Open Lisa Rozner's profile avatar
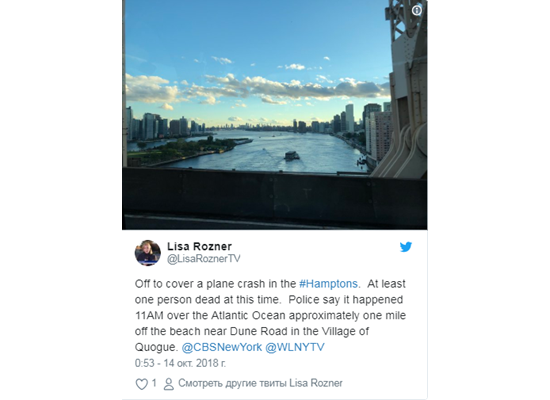The width and height of the screenshot is (550, 400). (148, 253)
